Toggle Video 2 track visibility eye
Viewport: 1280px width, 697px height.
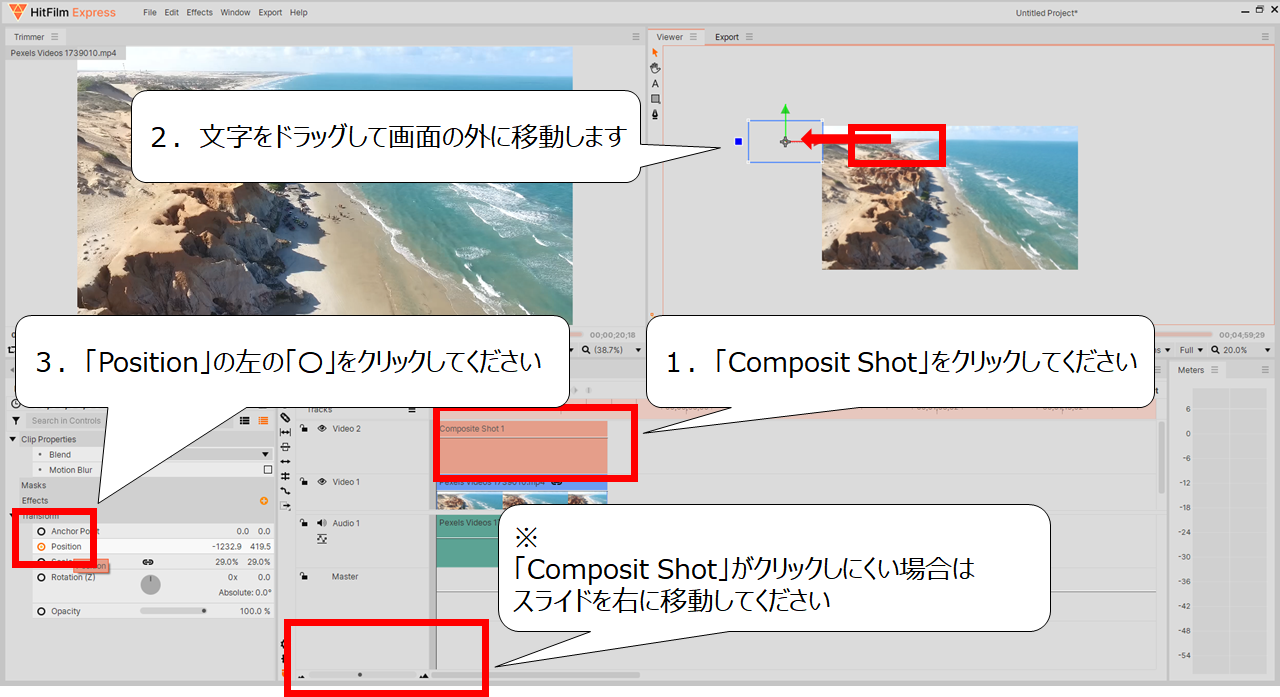tap(322, 428)
